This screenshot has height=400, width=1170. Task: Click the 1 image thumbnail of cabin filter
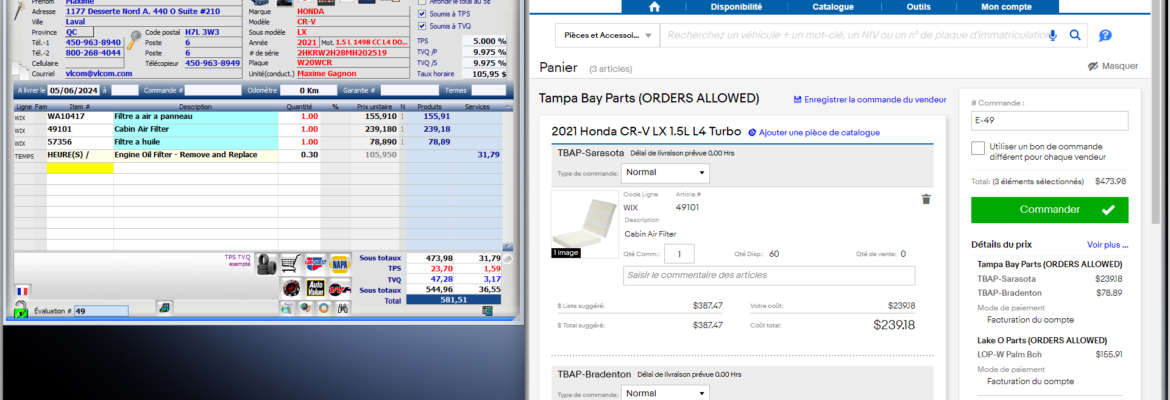pos(585,224)
